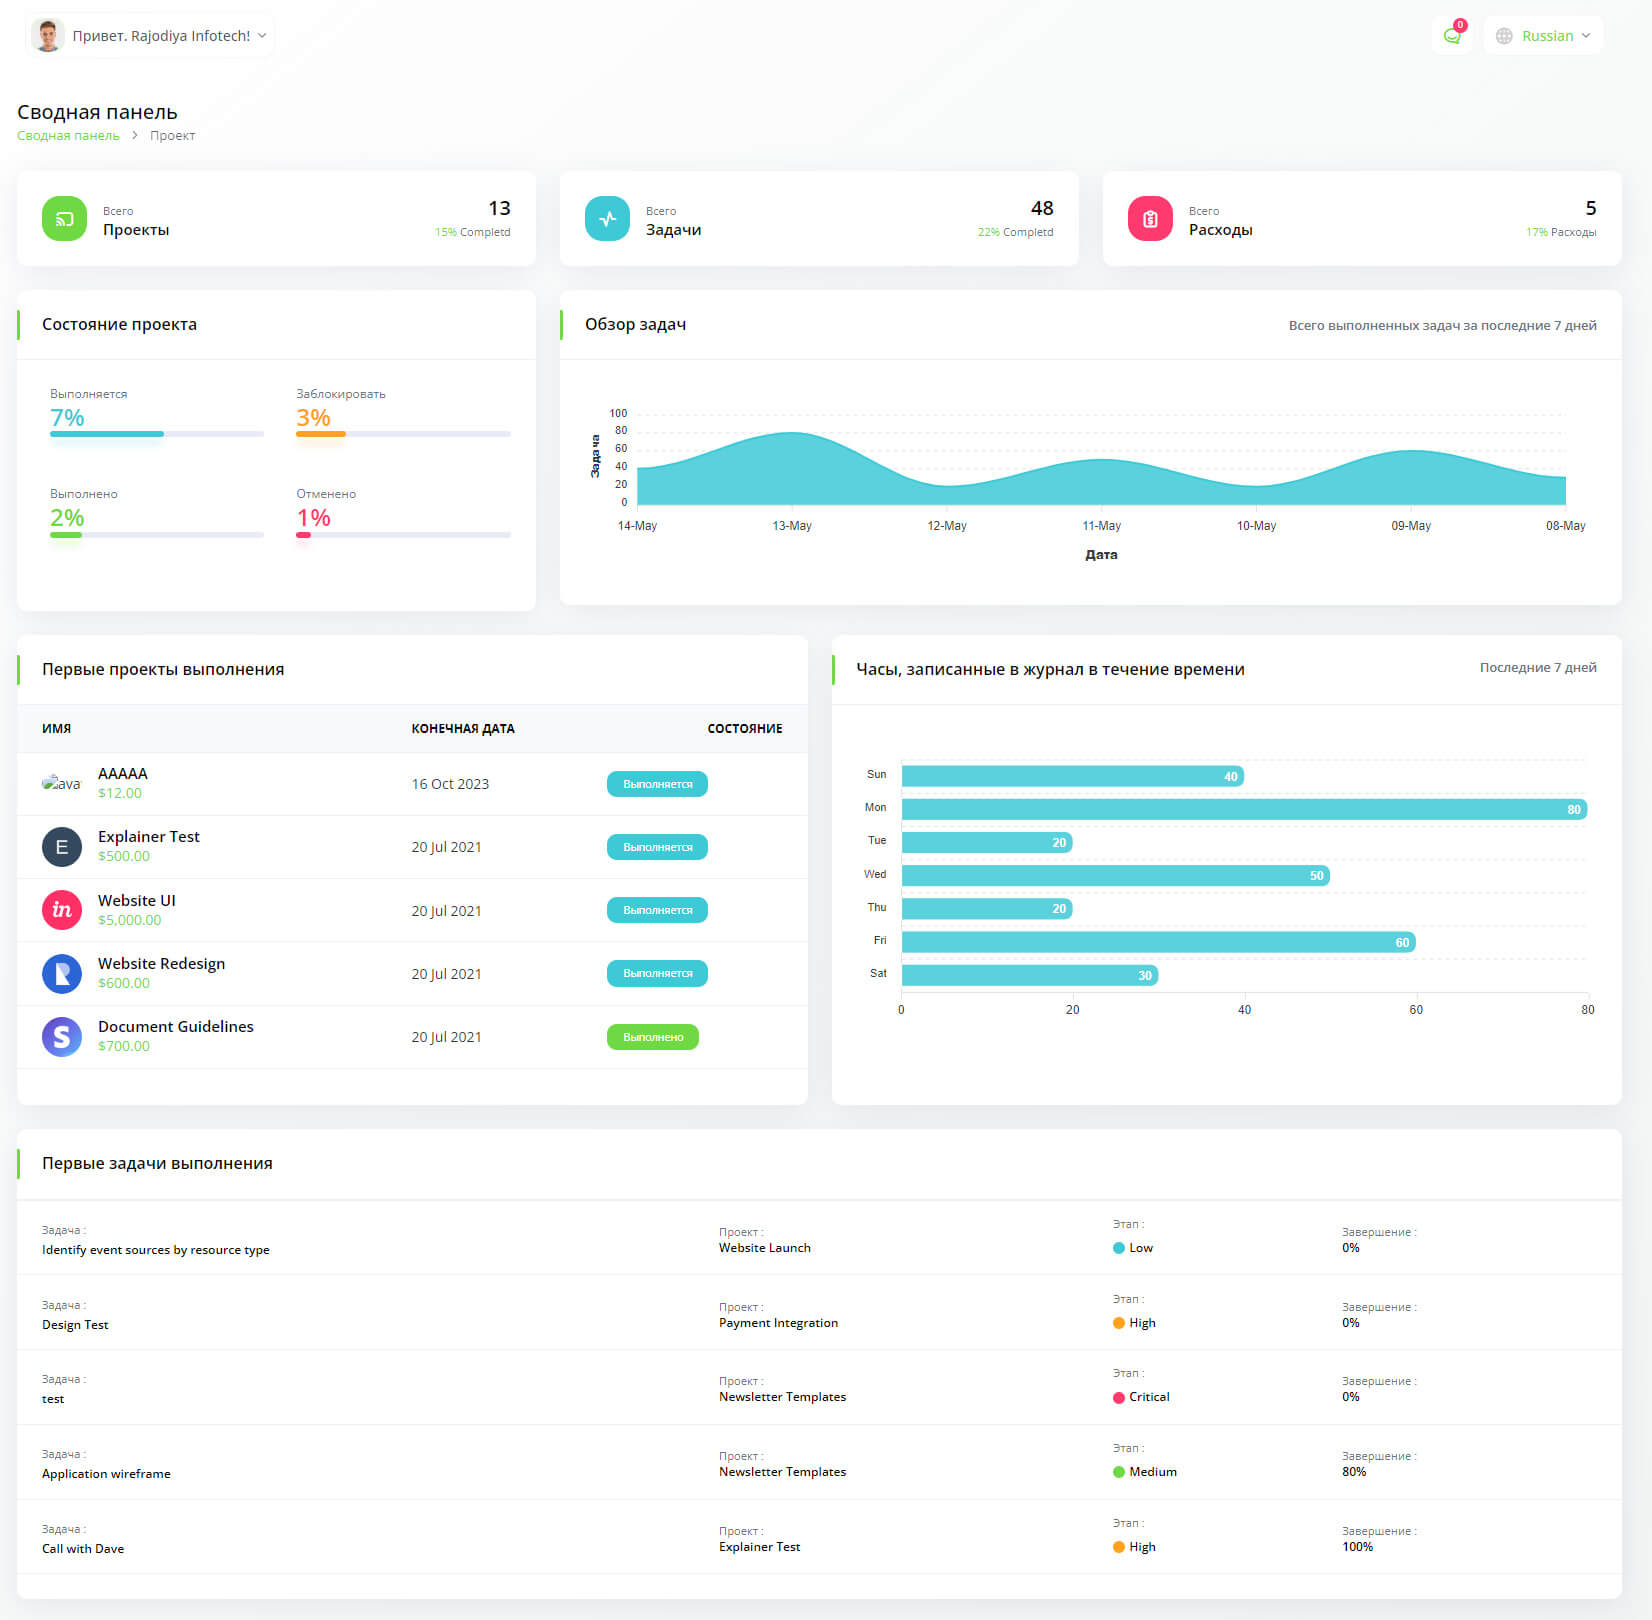Image resolution: width=1652 pixels, height=1620 pixels.
Task: Open the Identify event sources task
Action: click(x=156, y=1250)
